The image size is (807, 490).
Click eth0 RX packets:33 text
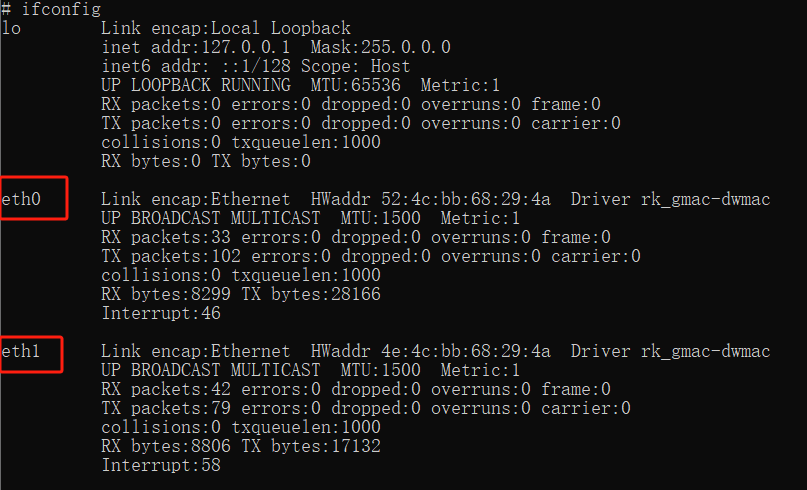pyautogui.click(x=166, y=237)
